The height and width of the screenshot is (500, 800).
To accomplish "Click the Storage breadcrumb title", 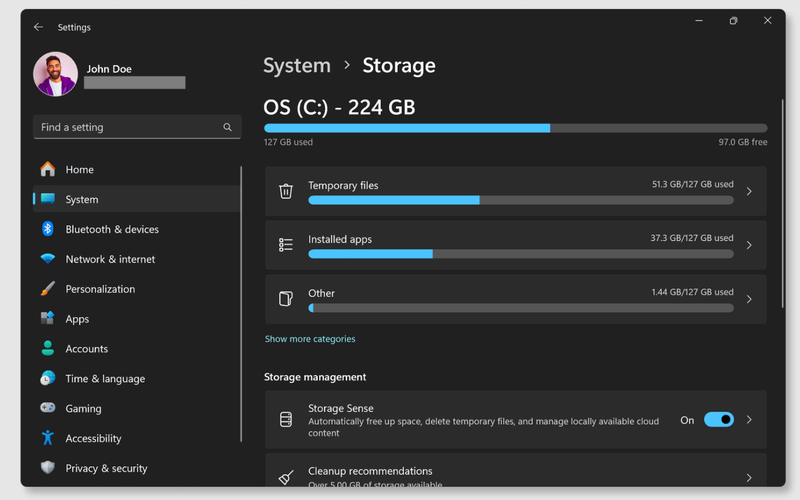I will click(x=399, y=65).
